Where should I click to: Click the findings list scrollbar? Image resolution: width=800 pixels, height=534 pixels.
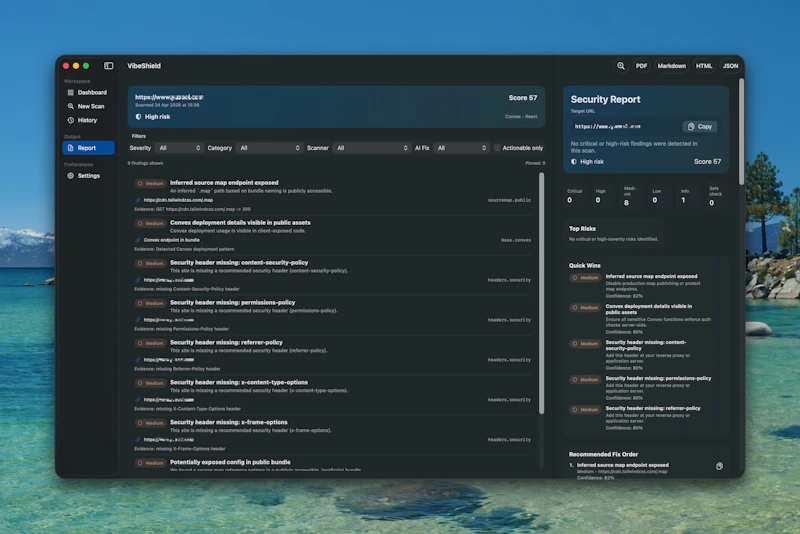point(541,293)
